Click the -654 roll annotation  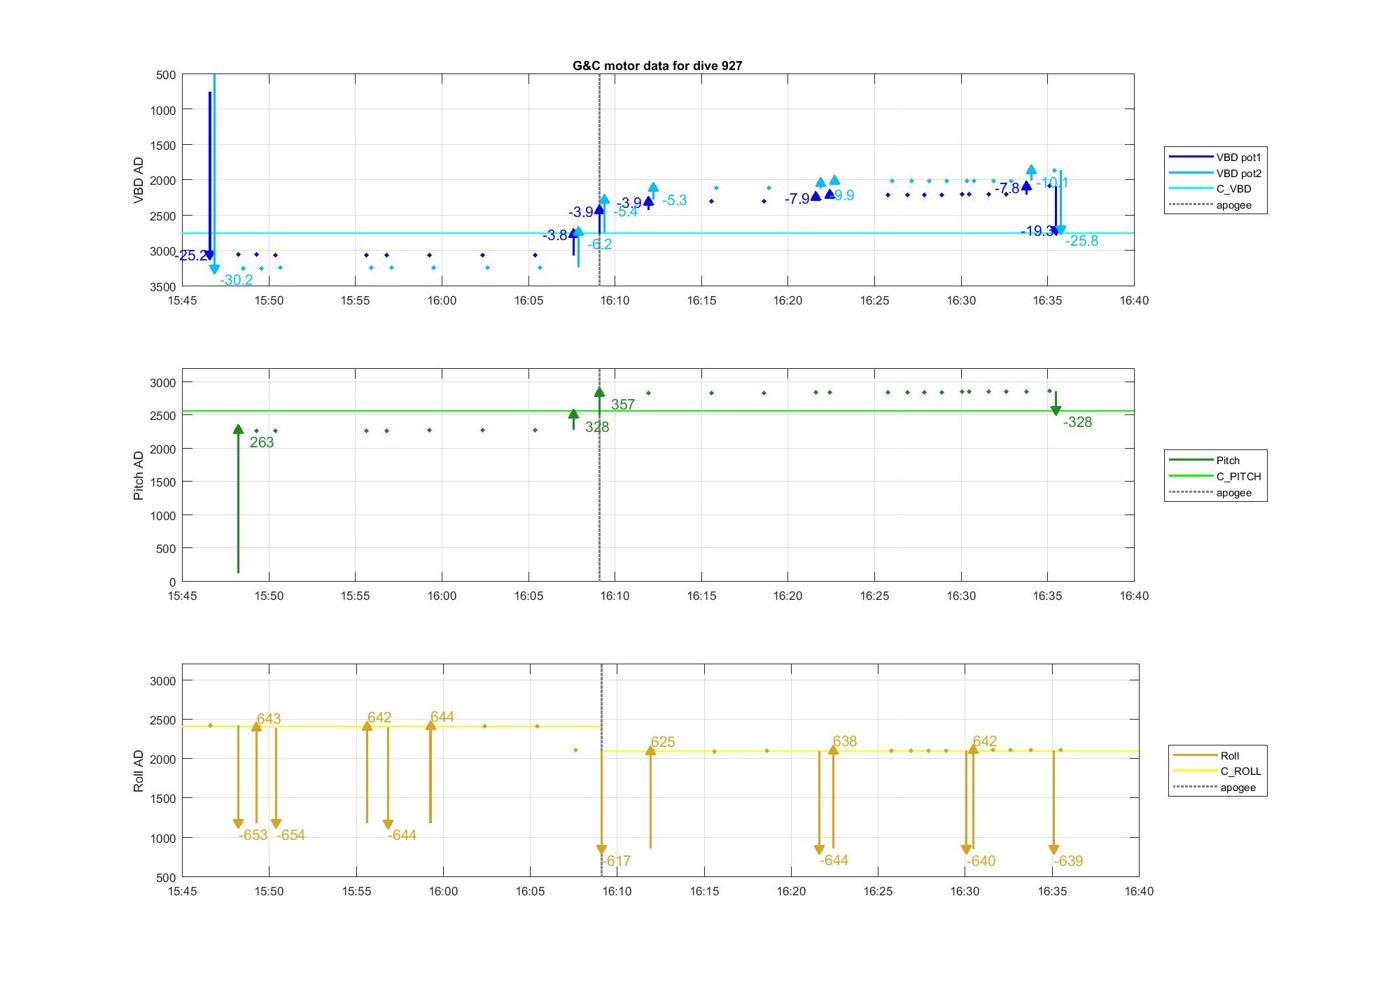pos(291,835)
